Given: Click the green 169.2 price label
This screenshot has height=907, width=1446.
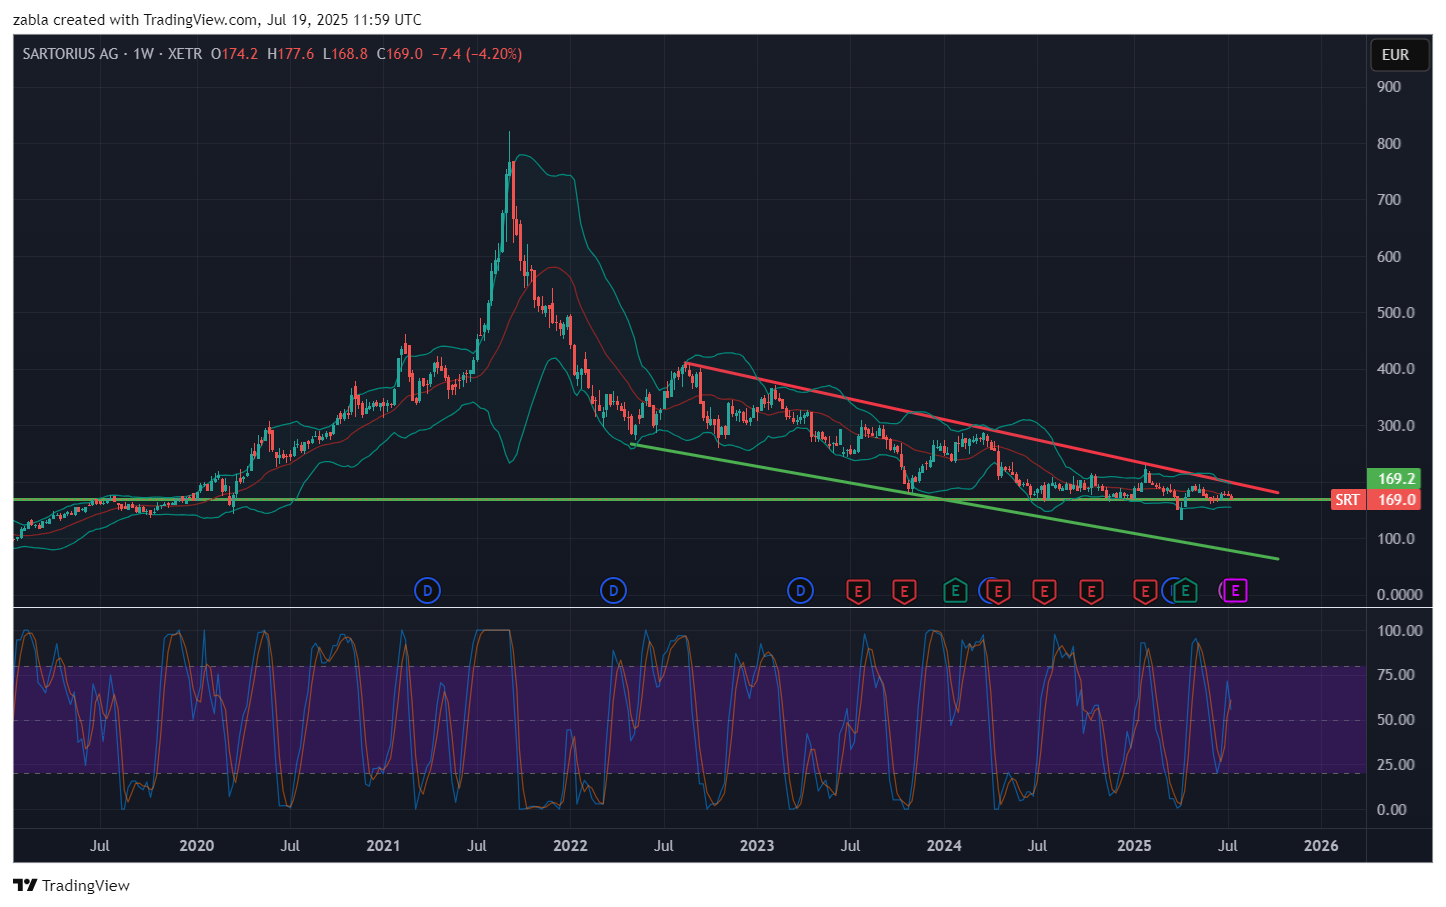Looking at the screenshot, I should pos(1396,479).
